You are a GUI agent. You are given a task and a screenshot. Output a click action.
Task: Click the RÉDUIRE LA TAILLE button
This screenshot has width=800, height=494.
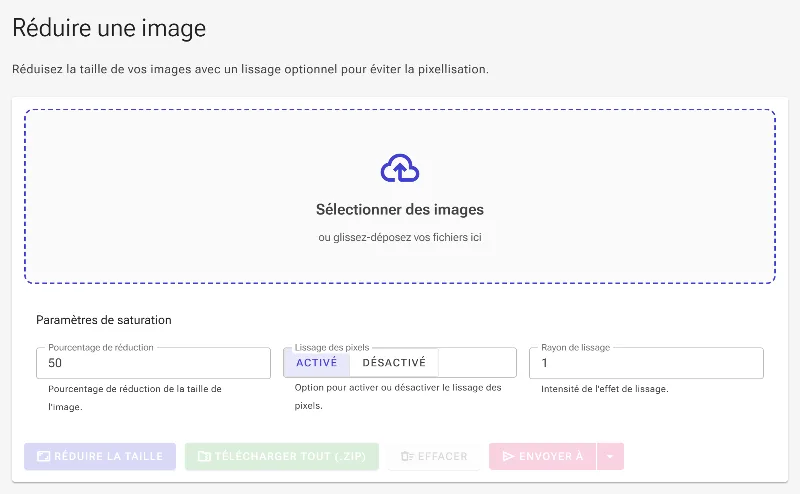[x=100, y=456]
